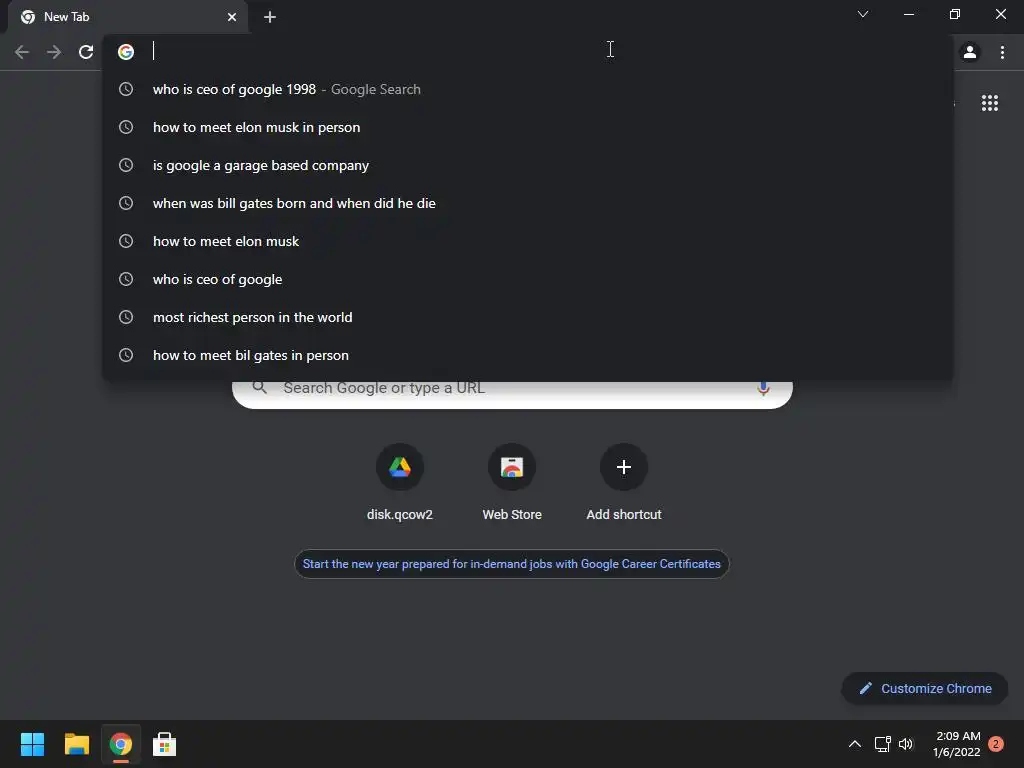
Task: Open Windows Start menu
Action: pyautogui.click(x=32, y=744)
